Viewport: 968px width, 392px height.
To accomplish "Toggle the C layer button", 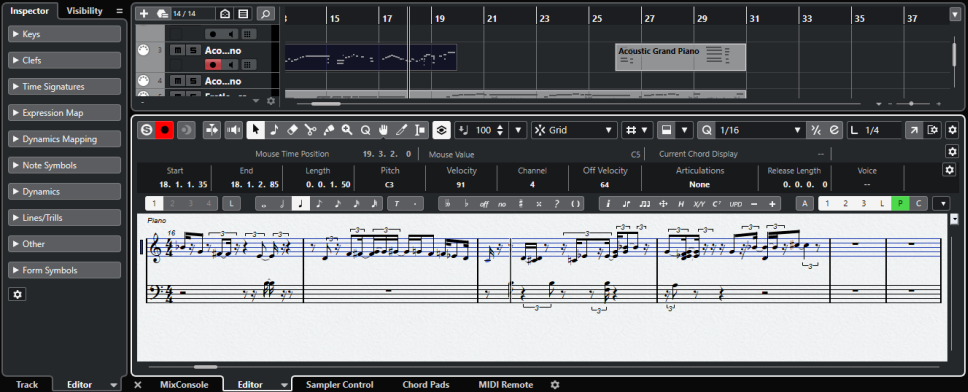I will point(918,204).
